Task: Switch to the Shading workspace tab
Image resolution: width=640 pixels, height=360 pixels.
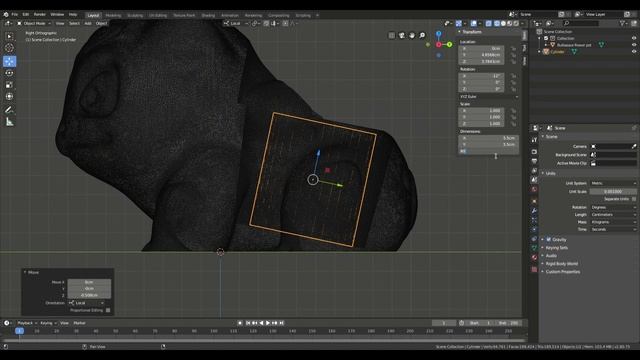Action: click(208, 16)
